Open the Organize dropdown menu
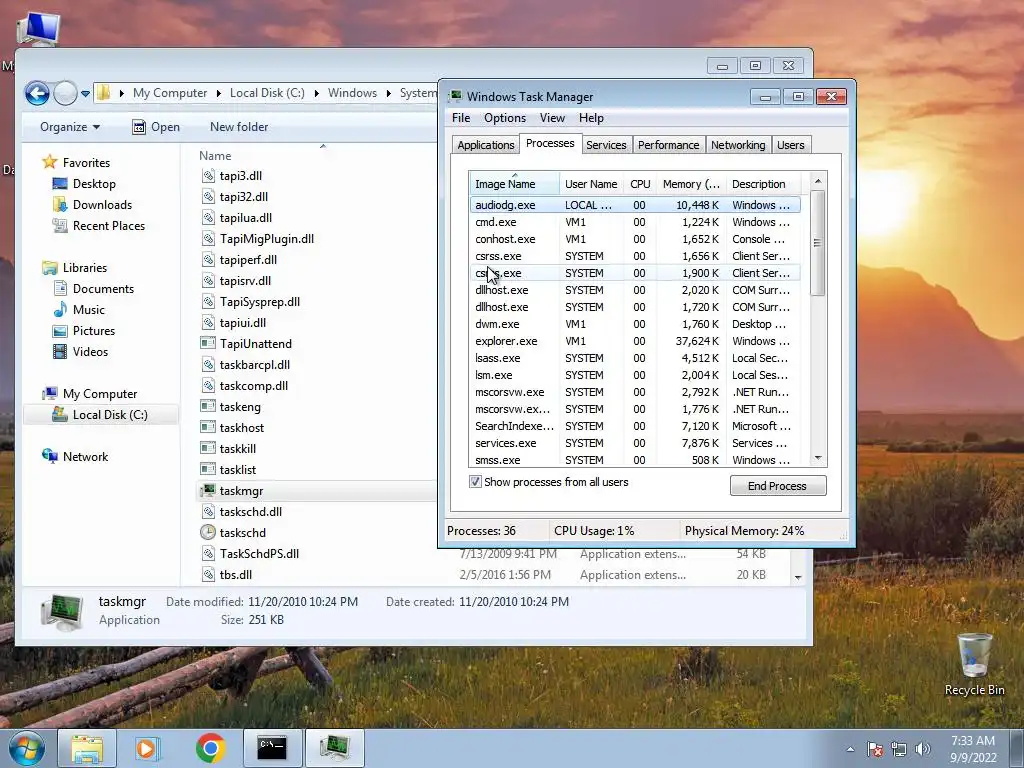1024x768 pixels. pos(69,127)
